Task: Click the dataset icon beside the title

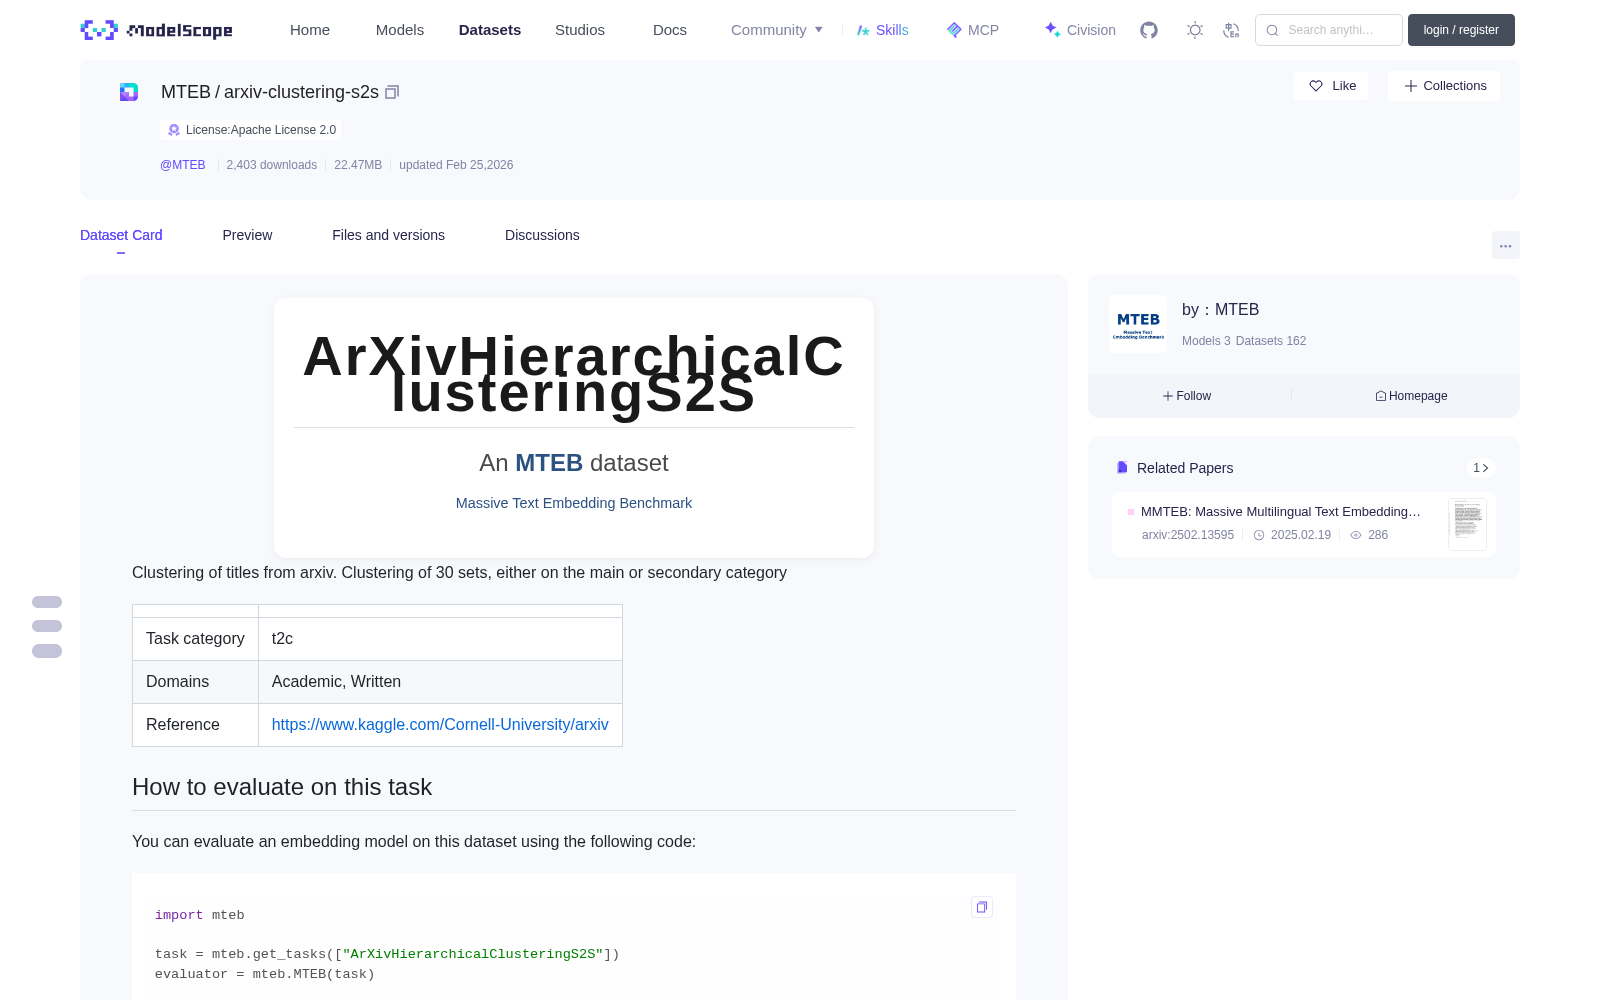Action: [129, 92]
